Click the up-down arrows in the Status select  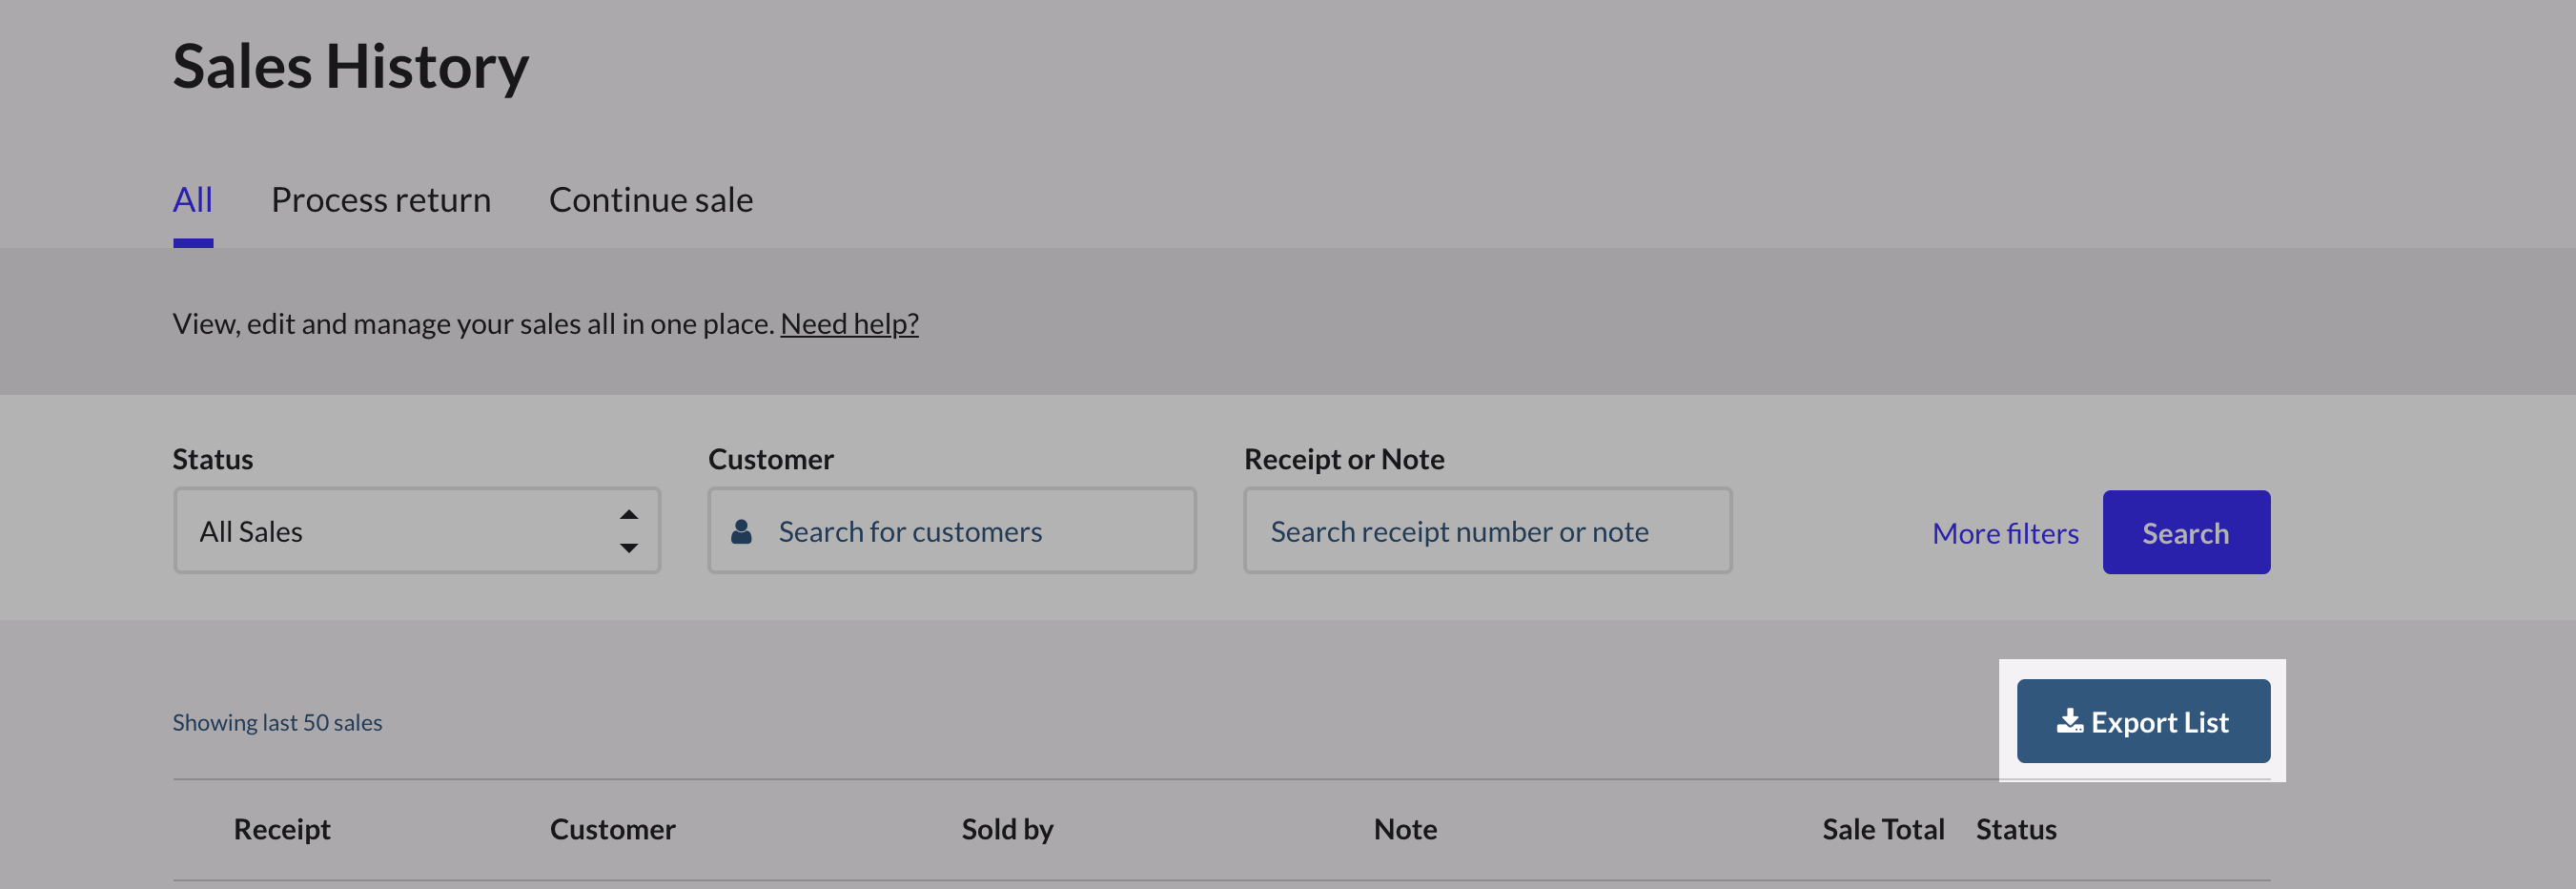tap(628, 531)
